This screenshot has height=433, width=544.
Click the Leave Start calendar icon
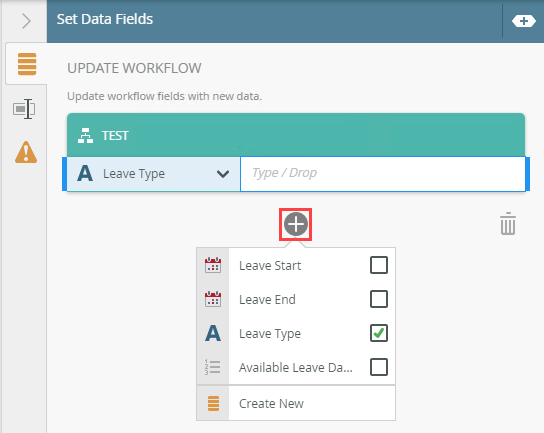click(x=213, y=265)
